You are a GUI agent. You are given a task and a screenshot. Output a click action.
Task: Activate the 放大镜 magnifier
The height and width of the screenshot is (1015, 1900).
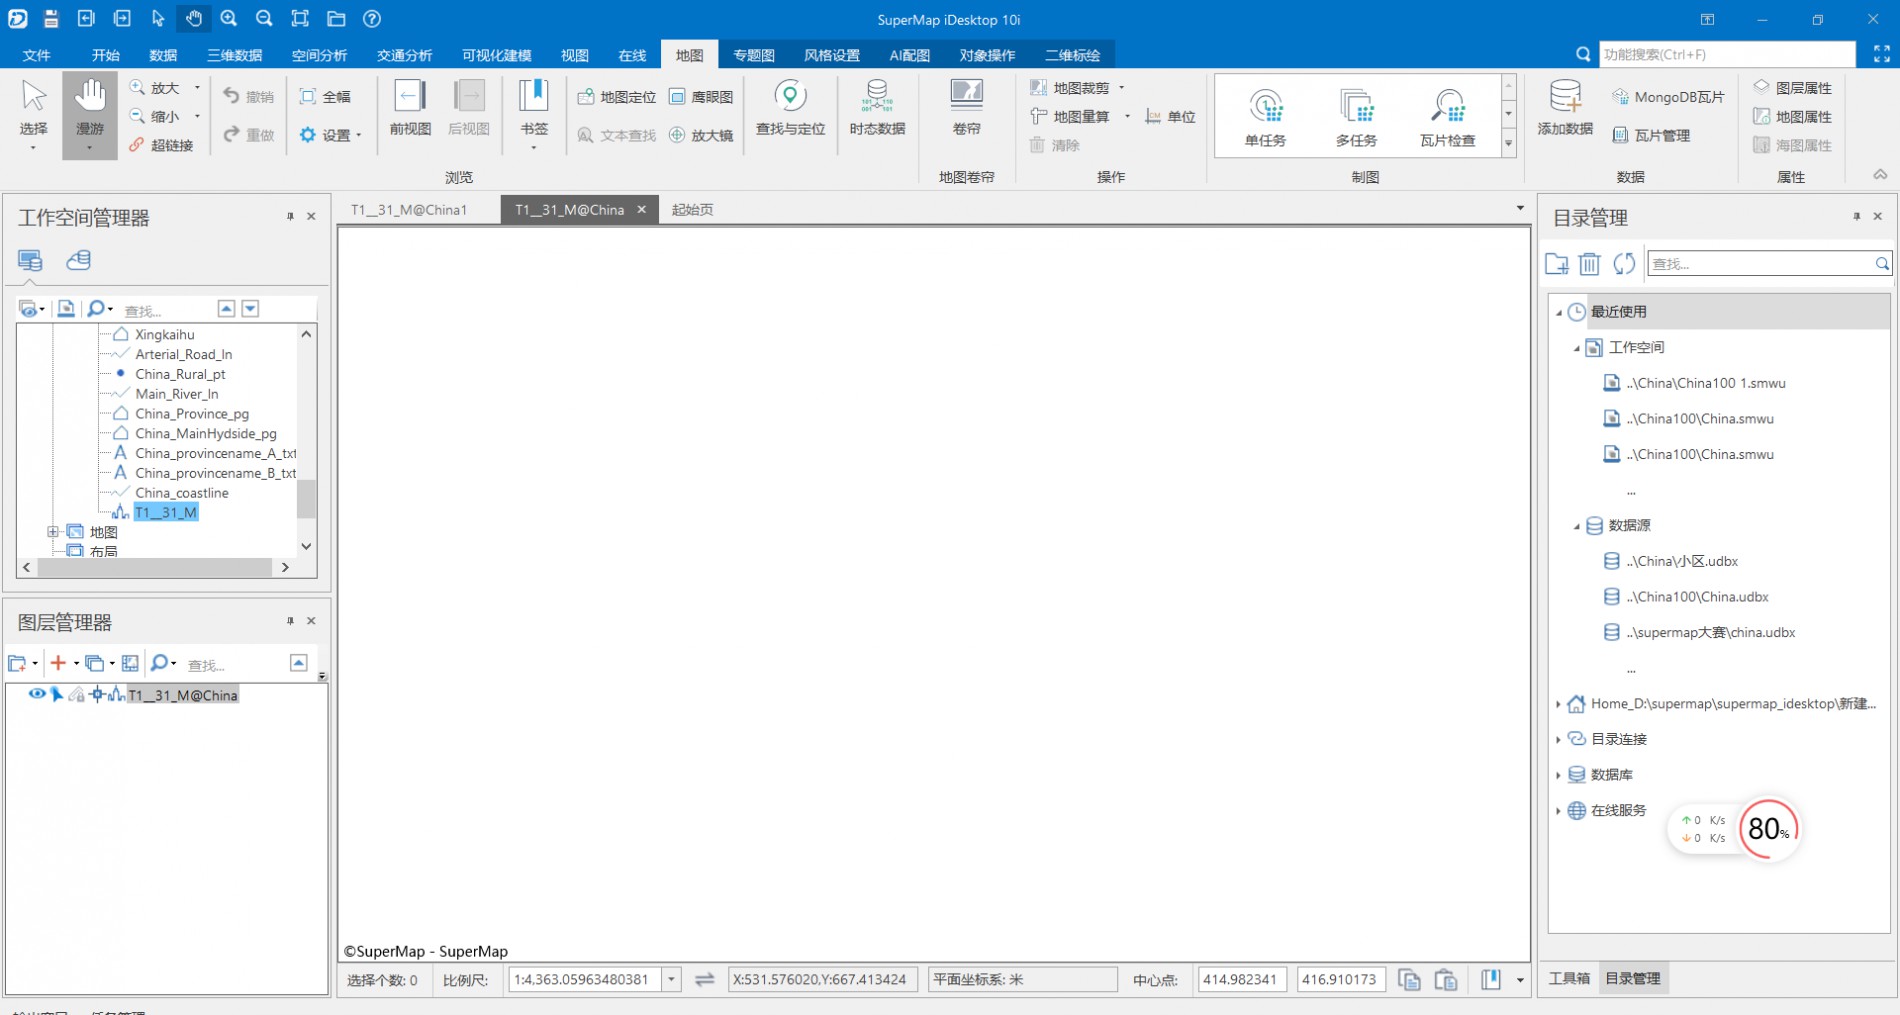pos(701,135)
